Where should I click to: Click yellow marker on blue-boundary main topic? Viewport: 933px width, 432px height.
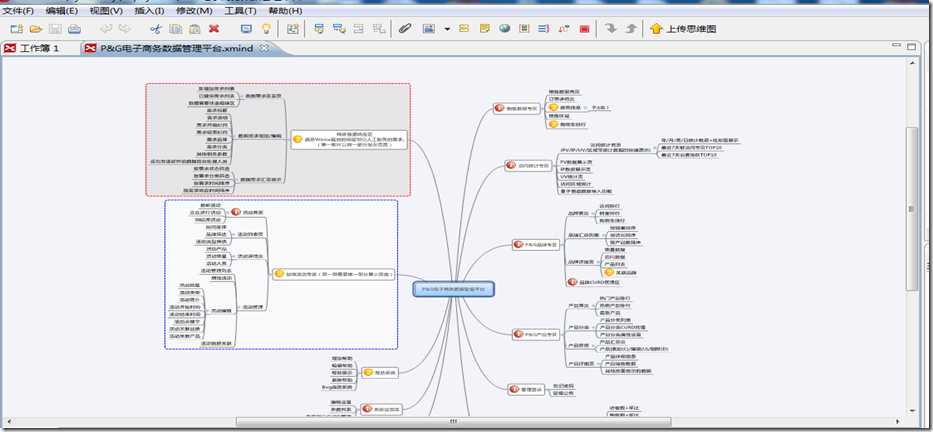coord(278,274)
